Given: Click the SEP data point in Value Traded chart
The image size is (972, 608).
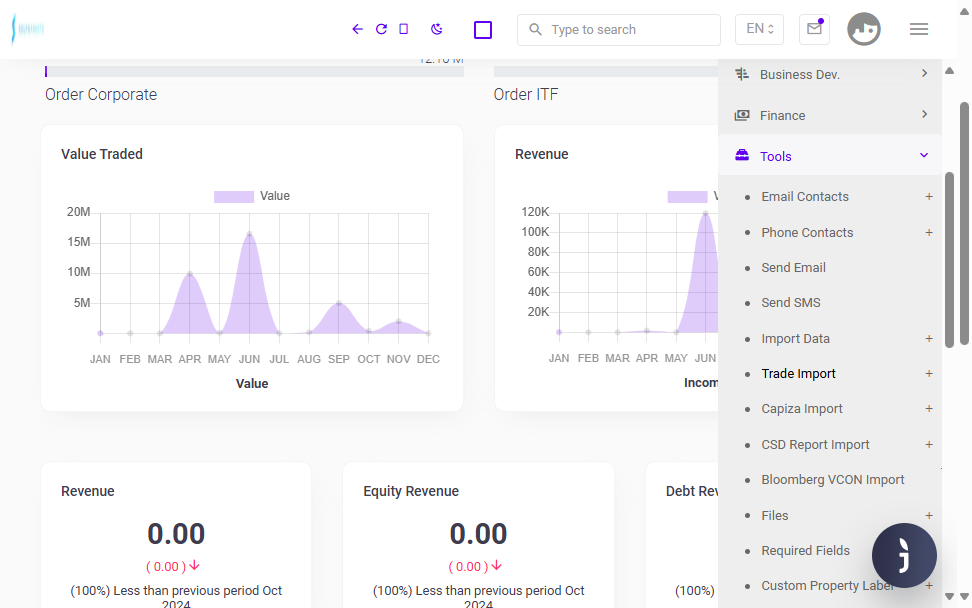Looking at the screenshot, I should (338, 303).
